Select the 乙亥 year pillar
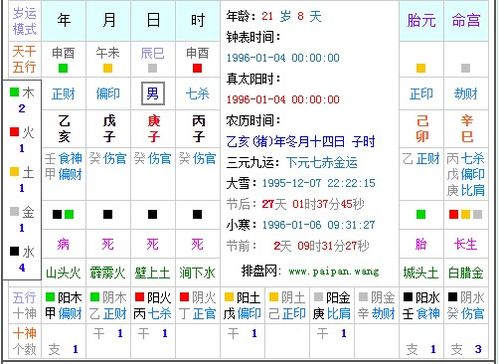 (64, 128)
